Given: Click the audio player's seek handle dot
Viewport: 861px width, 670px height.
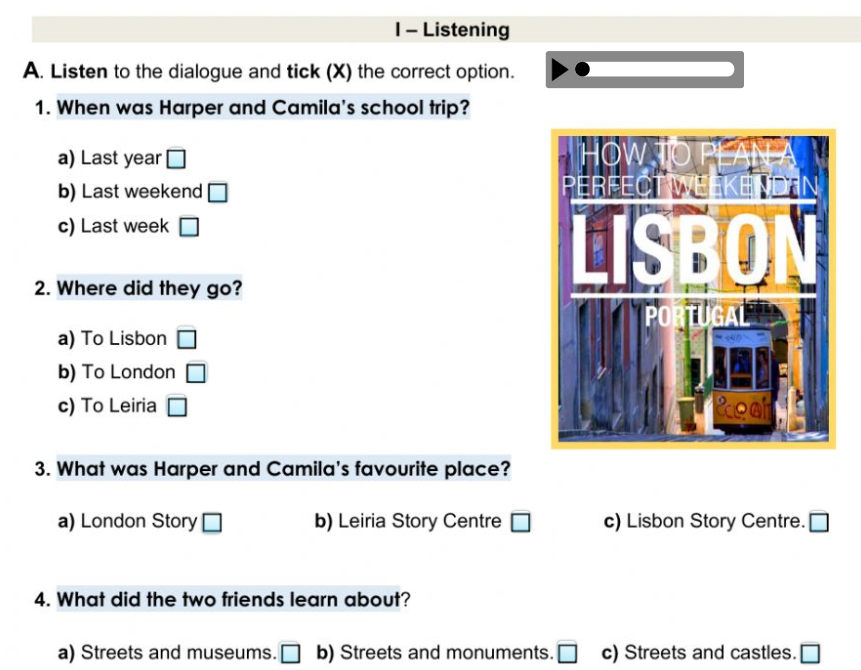Looking at the screenshot, I should (x=584, y=70).
